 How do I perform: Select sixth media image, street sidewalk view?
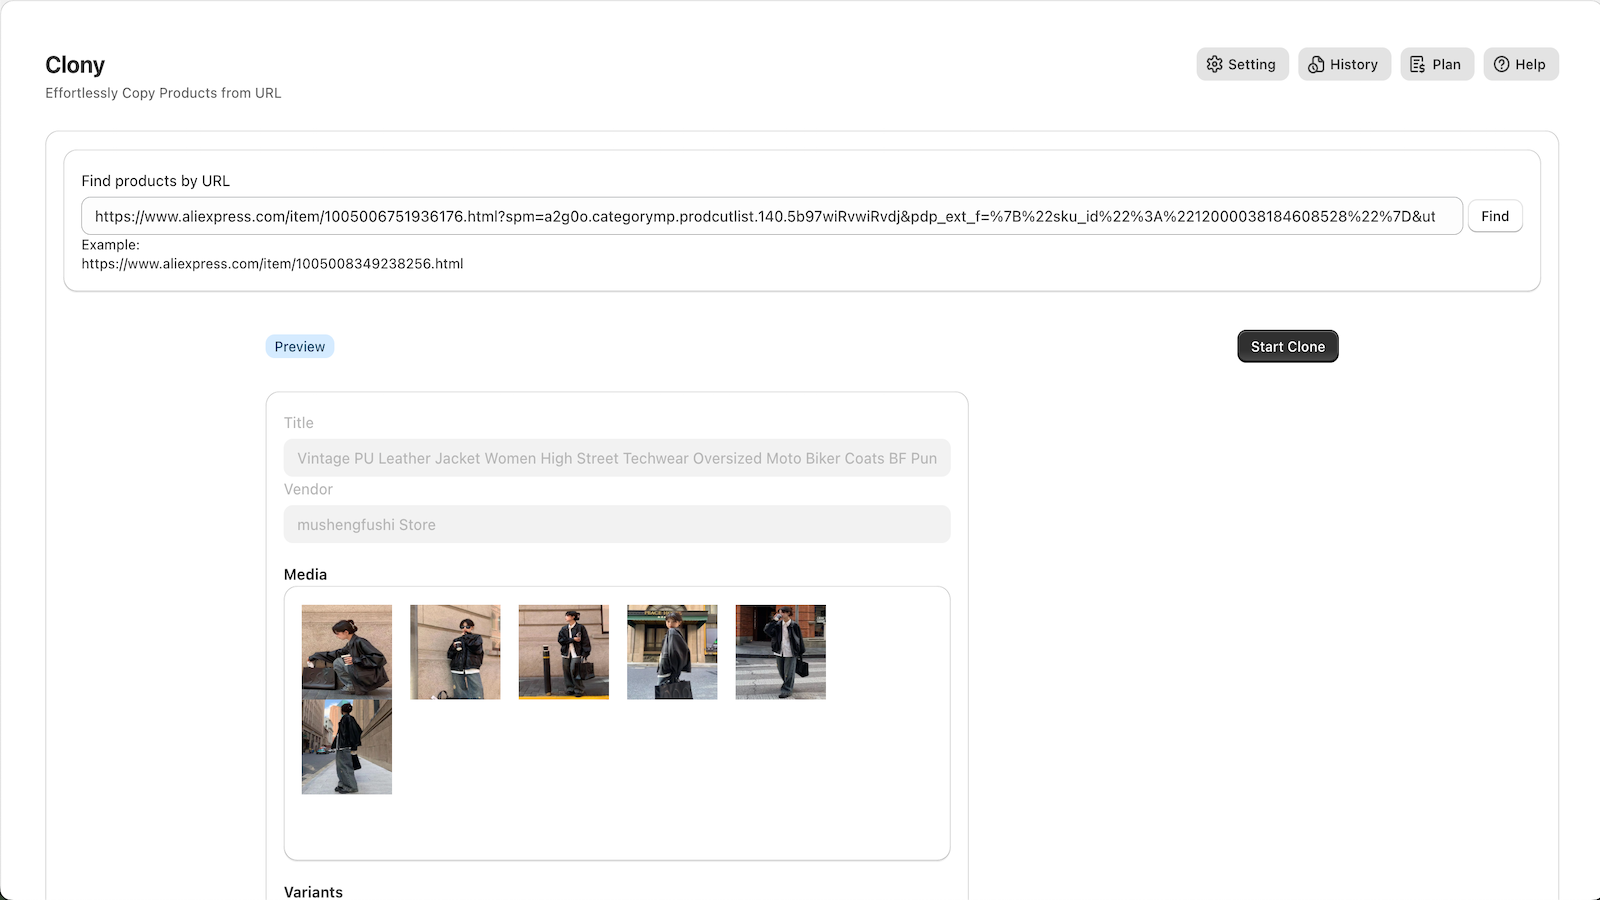coord(347,747)
